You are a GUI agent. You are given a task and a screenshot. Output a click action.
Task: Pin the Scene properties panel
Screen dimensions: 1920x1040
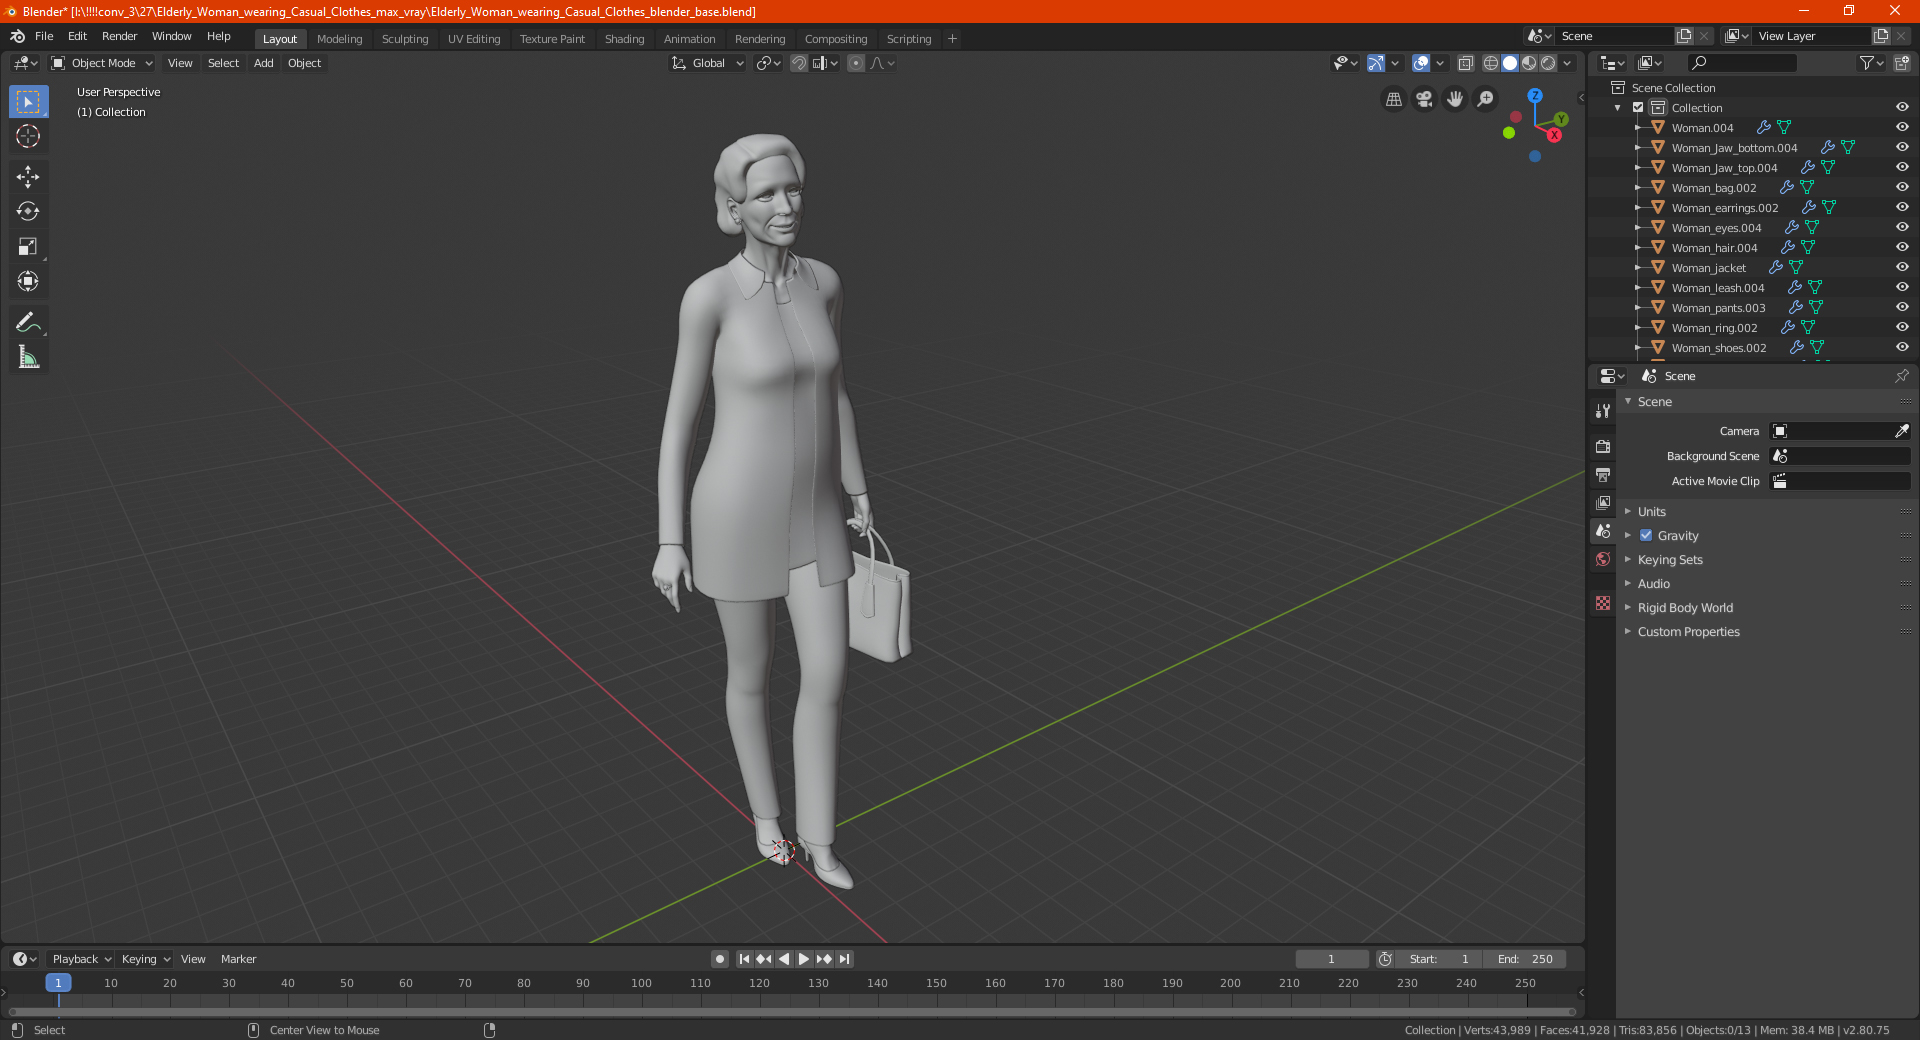click(1901, 376)
